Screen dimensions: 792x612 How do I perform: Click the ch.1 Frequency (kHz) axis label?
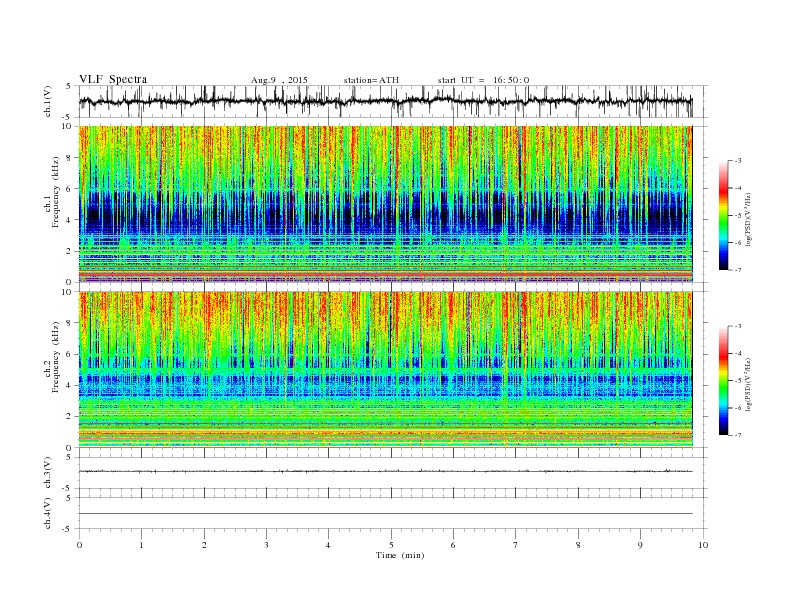pyautogui.click(x=52, y=192)
